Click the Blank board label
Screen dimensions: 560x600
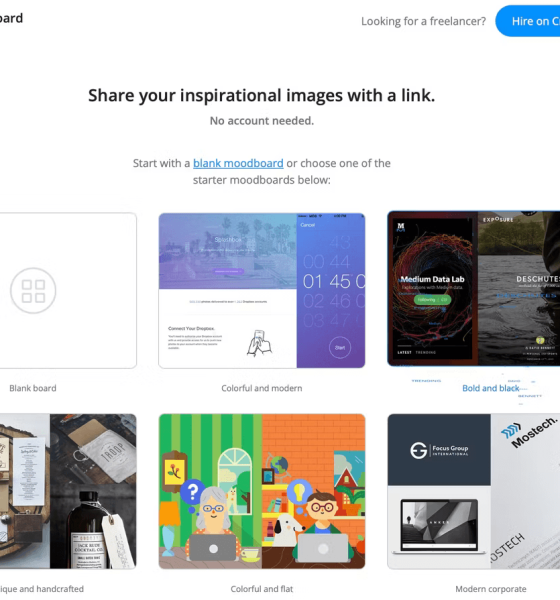tap(33, 388)
